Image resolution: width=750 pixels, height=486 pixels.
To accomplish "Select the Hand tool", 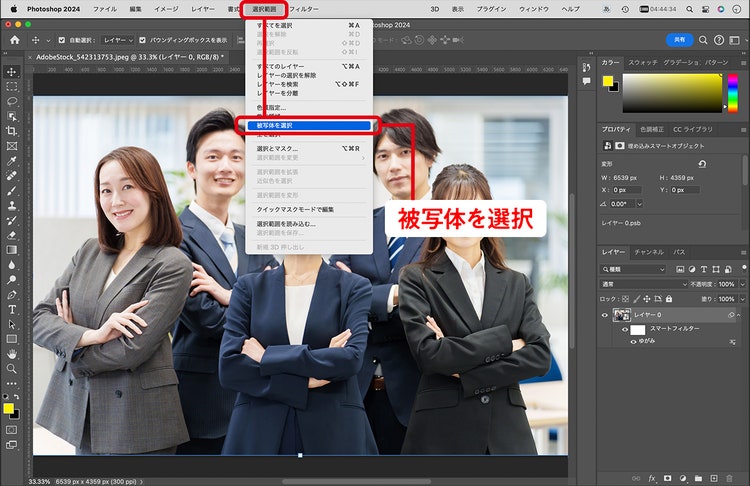I will (x=11, y=353).
